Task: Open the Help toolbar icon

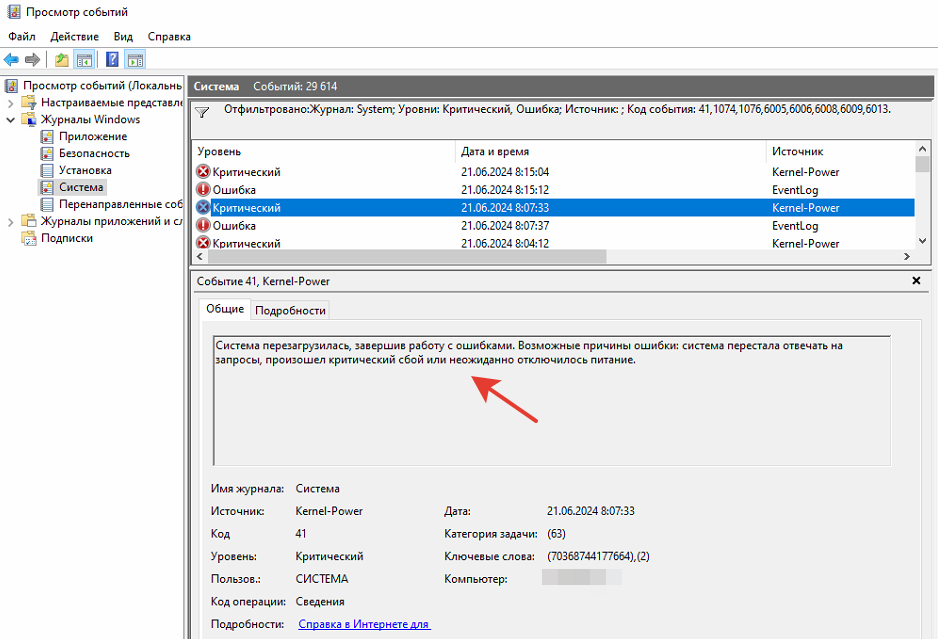Action: coord(112,59)
